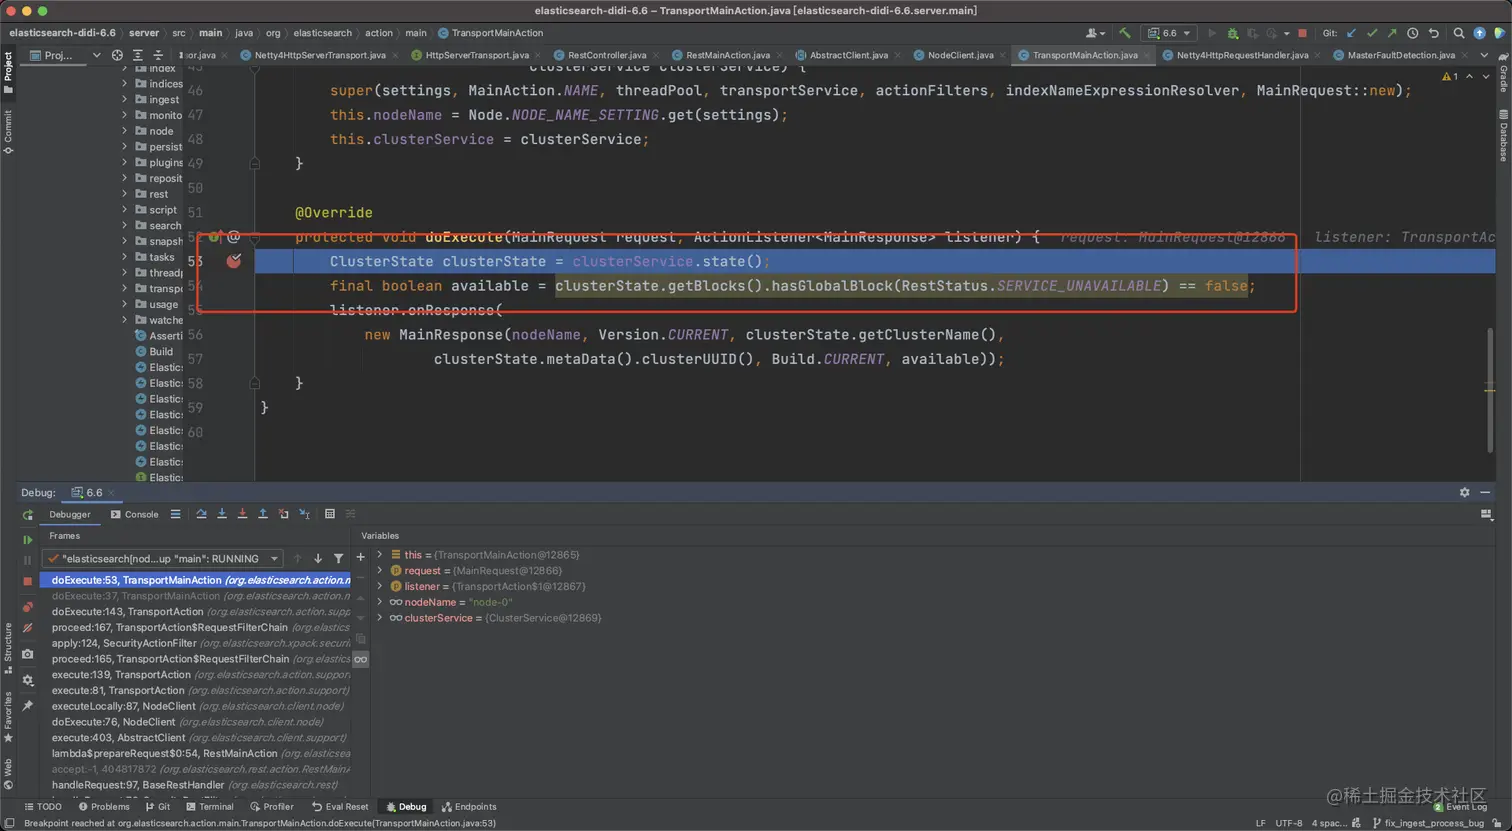This screenshot has height=831, width=1512.
Task: Resume program with the green play icon
Action: pyautogui.click(x=27, y=539)
